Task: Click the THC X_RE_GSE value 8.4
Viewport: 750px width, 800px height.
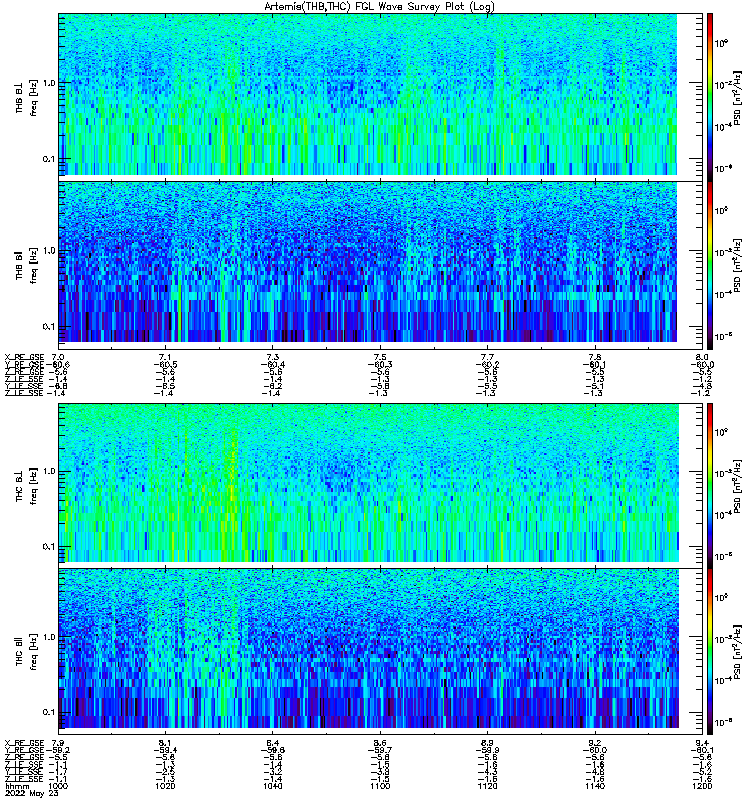Action: 272,743
